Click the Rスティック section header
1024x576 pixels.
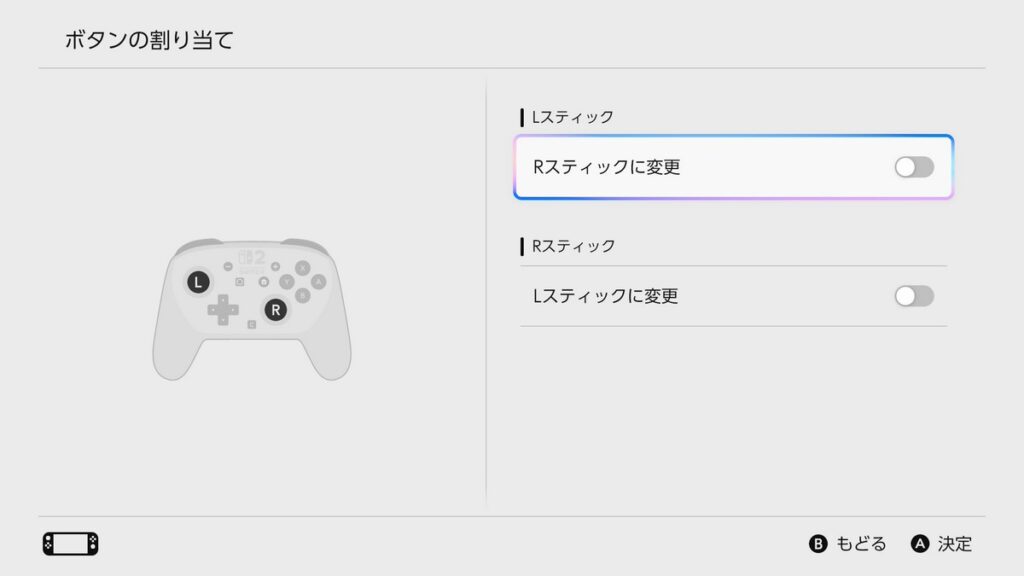(573, 246)
